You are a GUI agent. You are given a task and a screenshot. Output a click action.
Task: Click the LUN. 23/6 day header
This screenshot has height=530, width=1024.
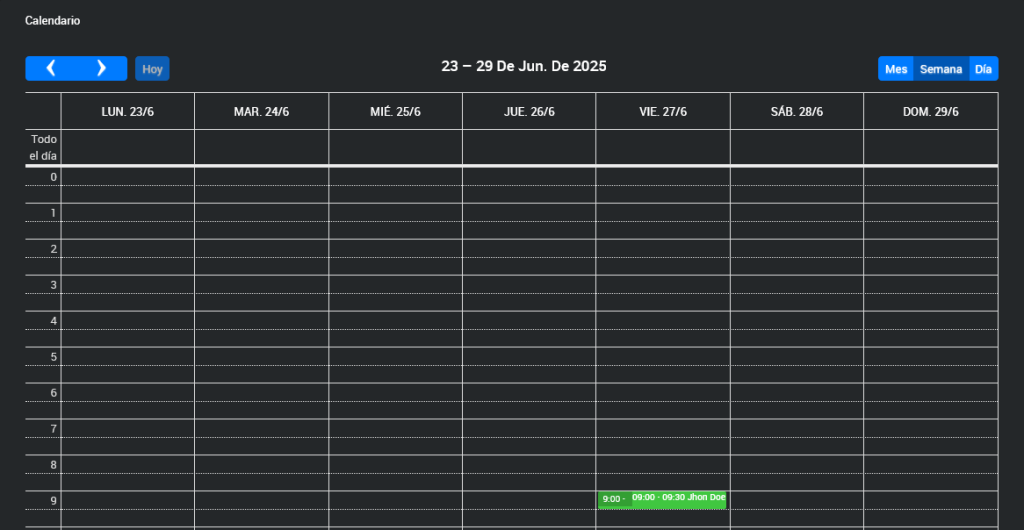pyautogui.click(x=128, y=111)
